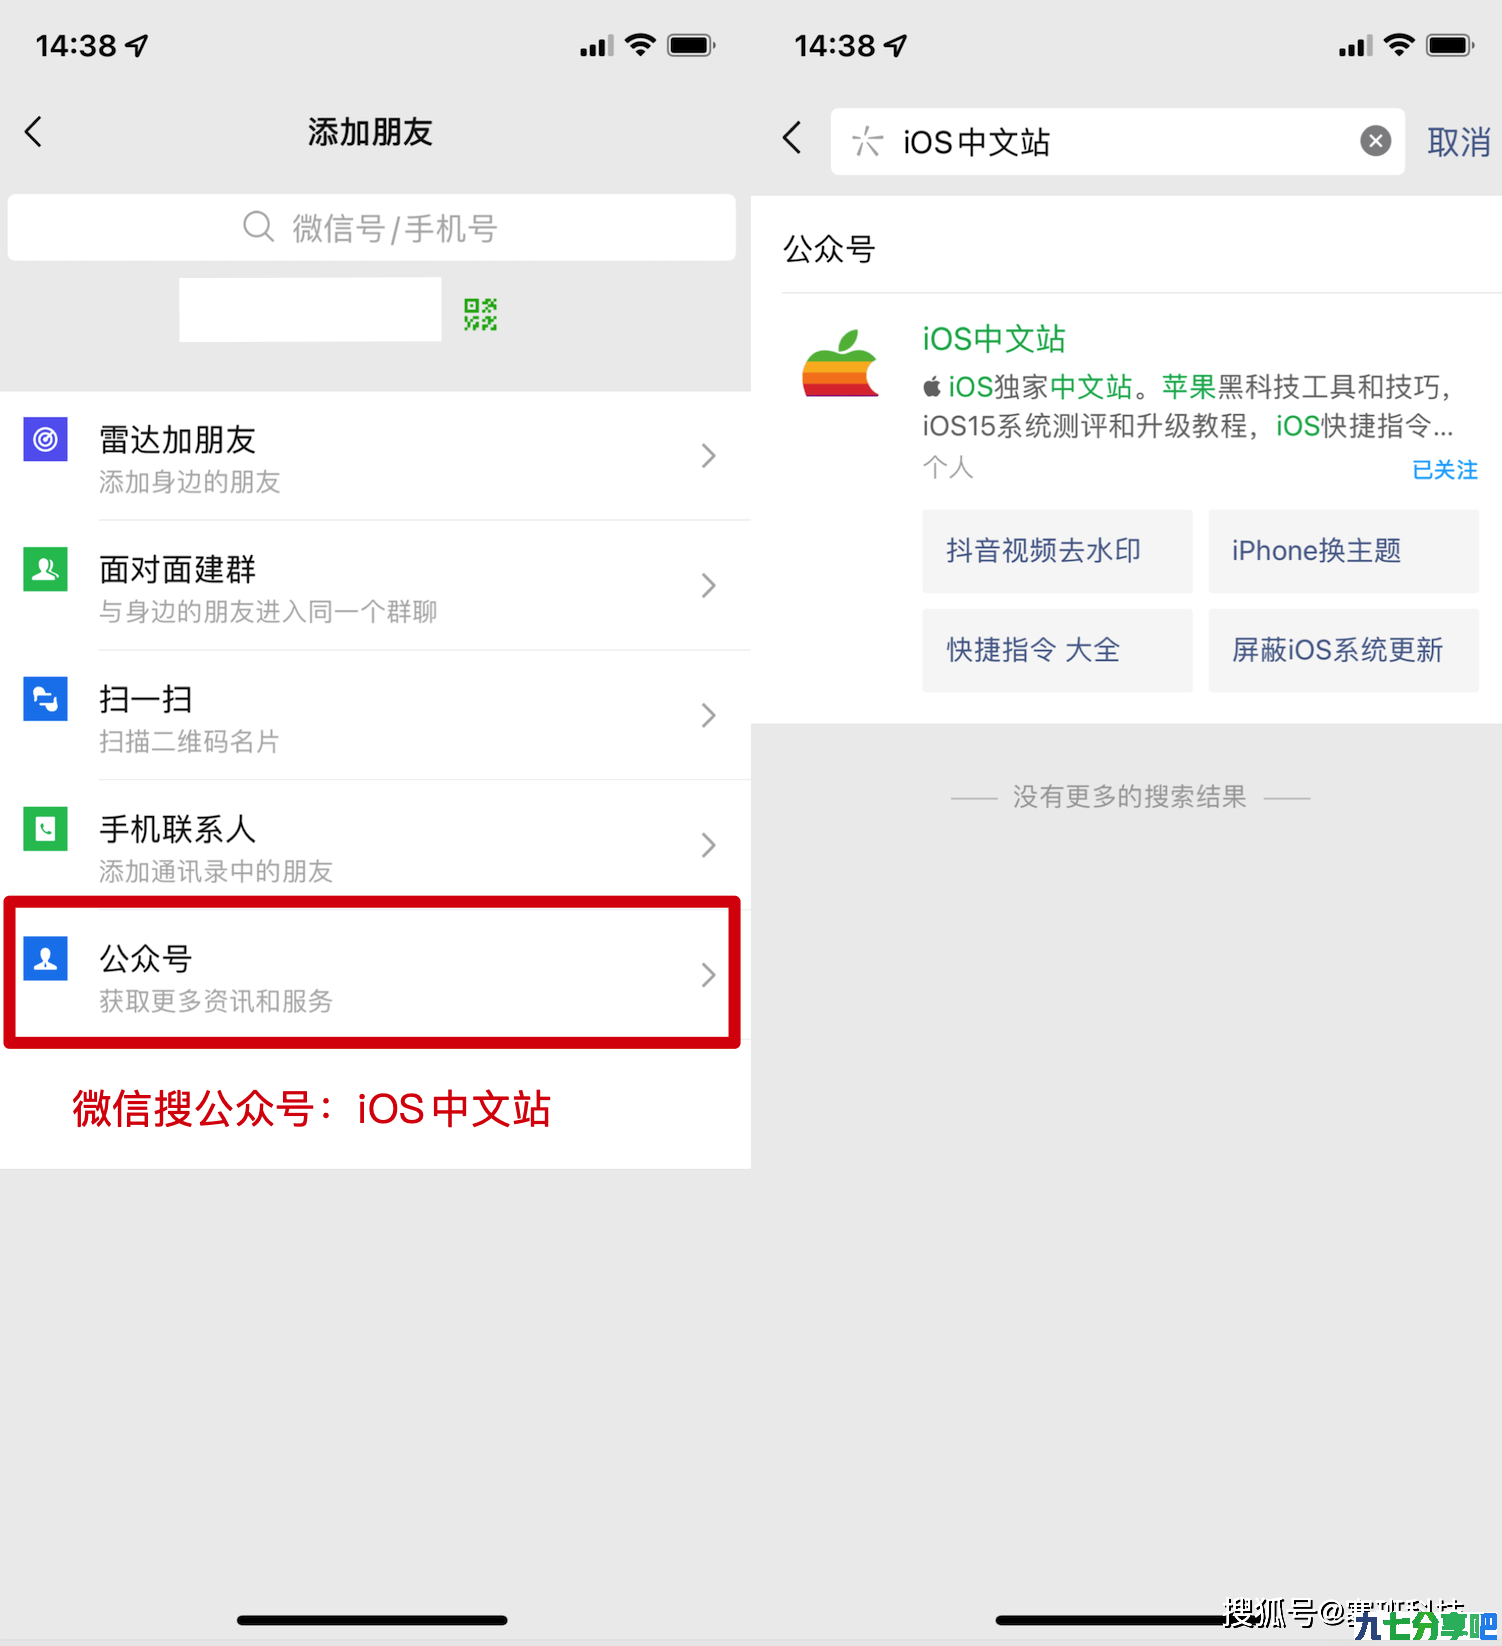Tap the blue Official Accounts person icon
Screen dimensions: 1502x1646
click(46, 958)
